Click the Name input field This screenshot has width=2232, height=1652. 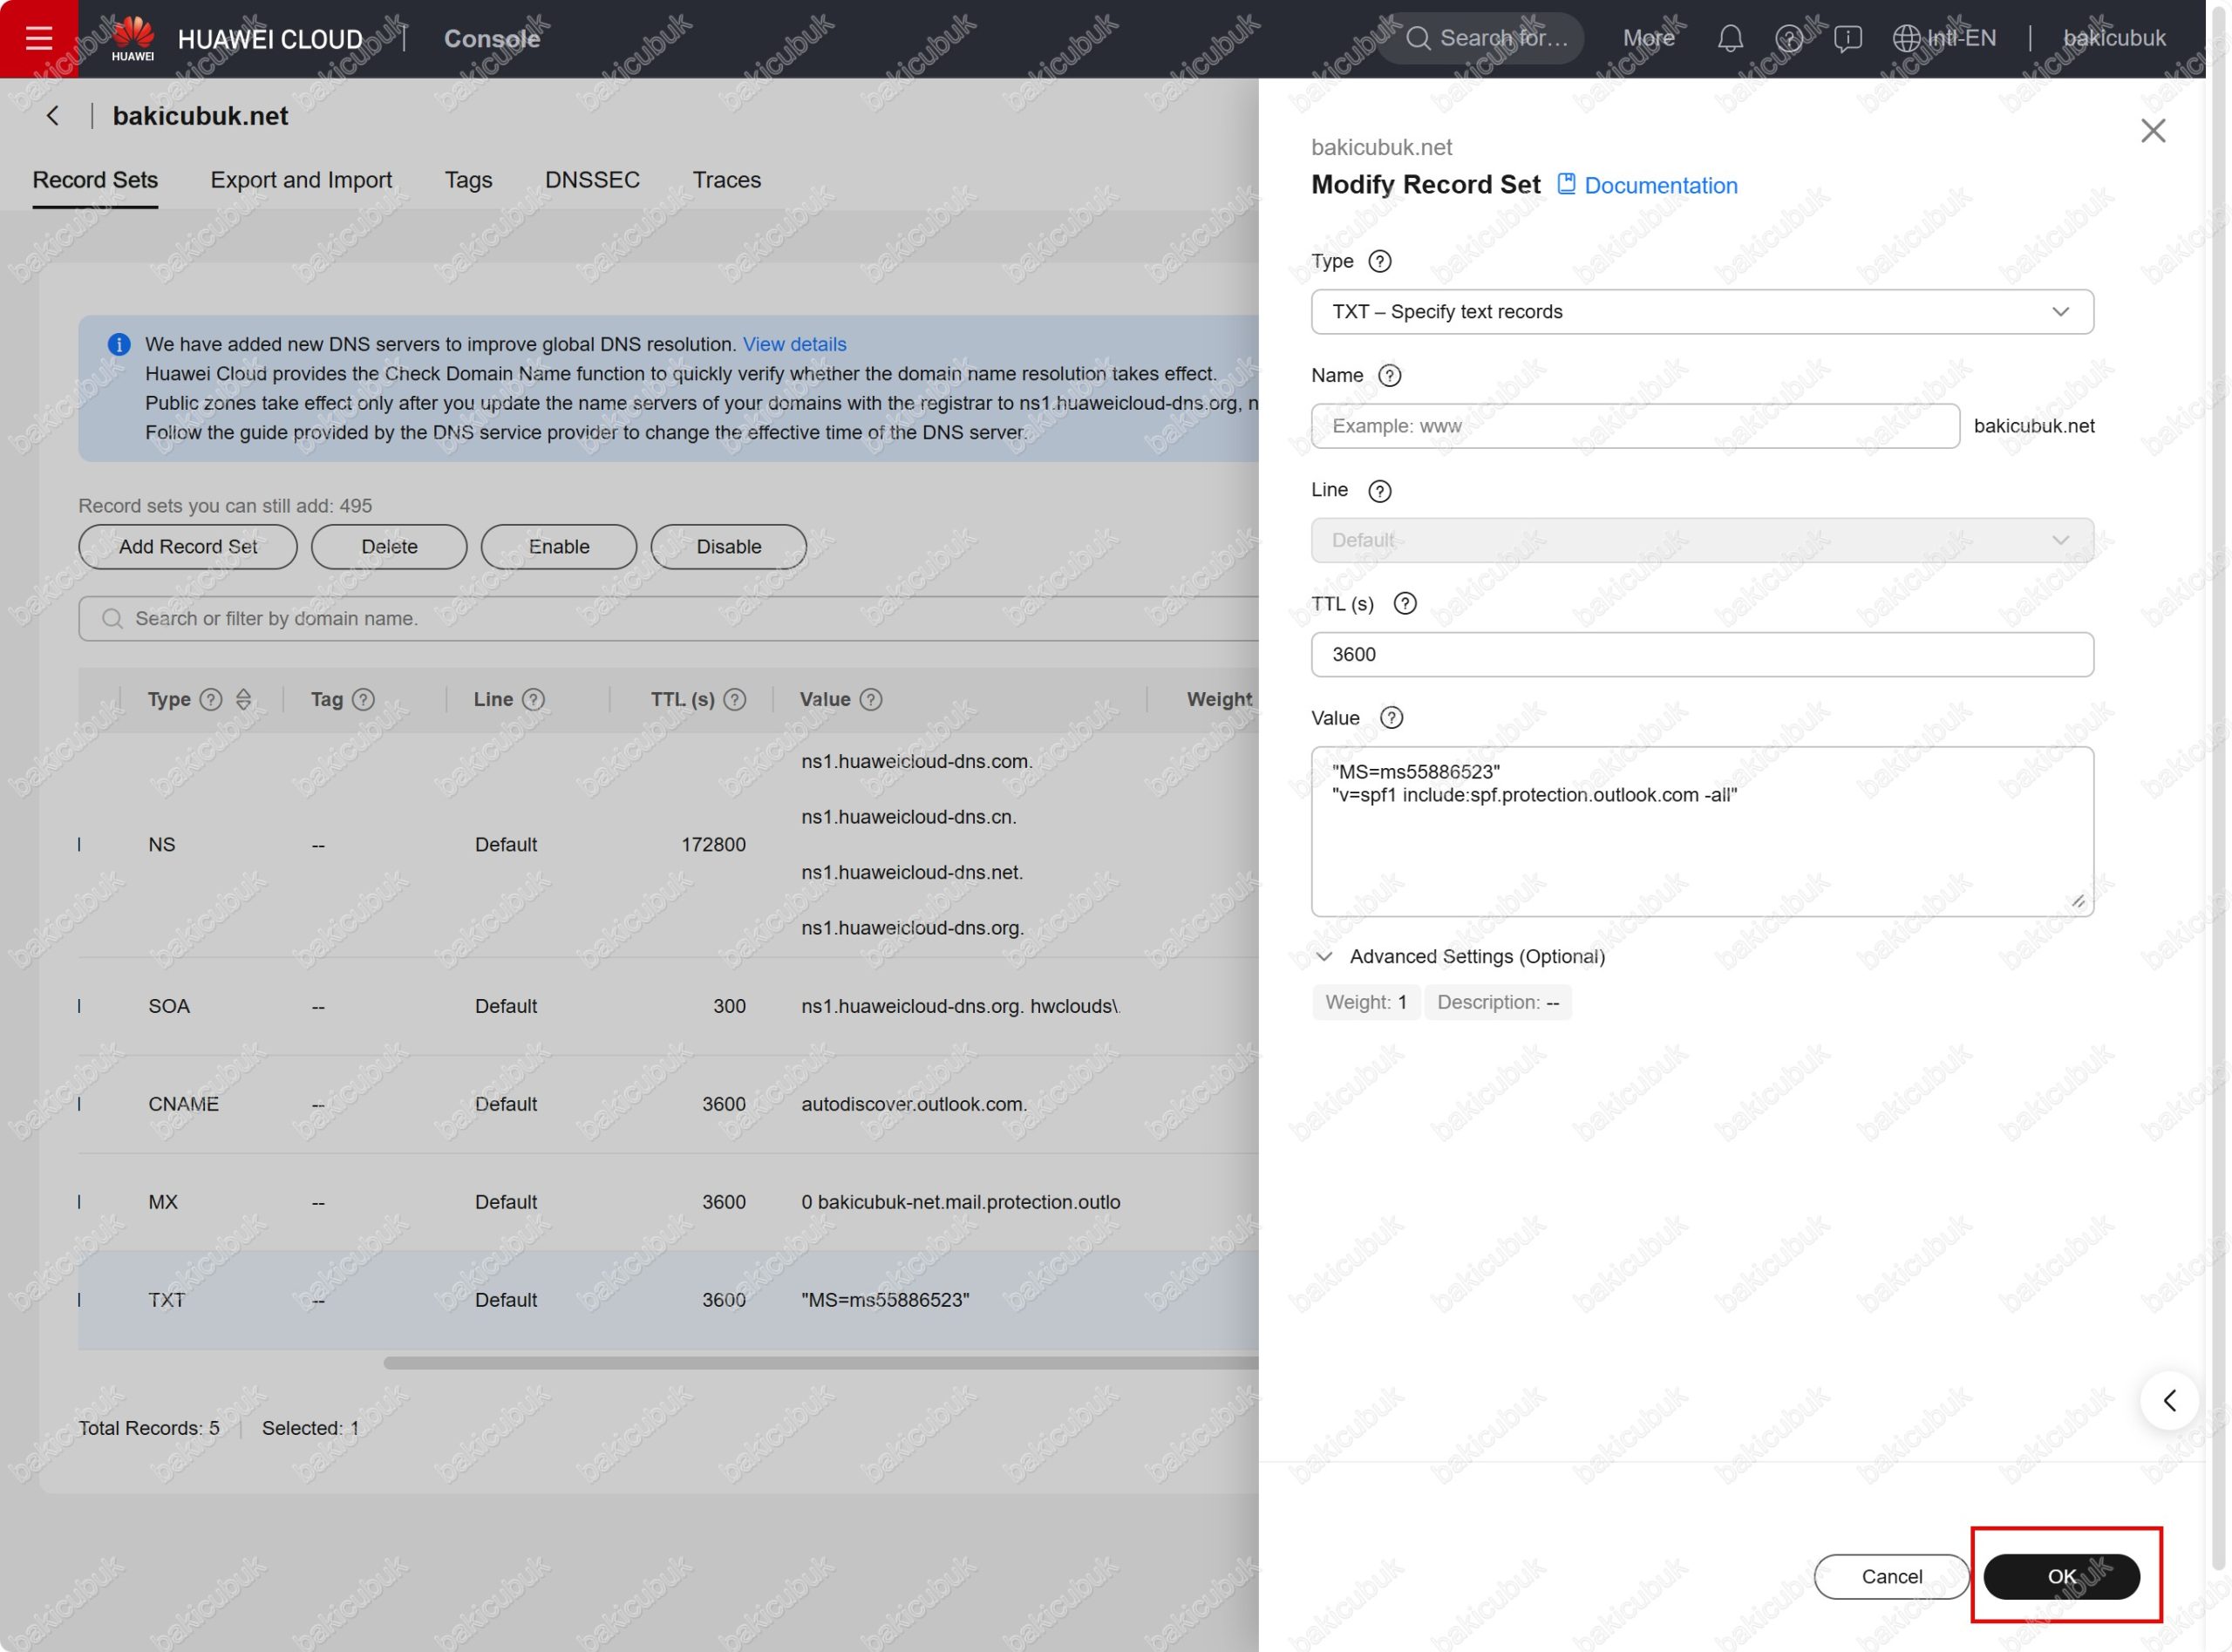pos(1634,426)
